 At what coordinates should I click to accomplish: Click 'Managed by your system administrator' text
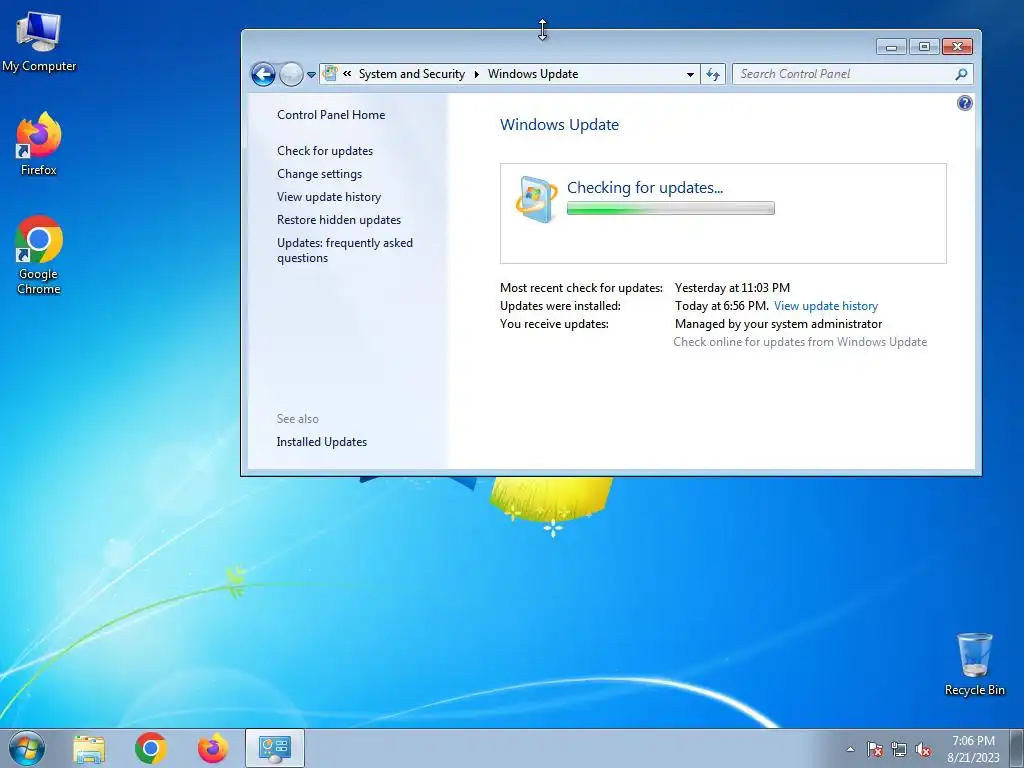point(778,324)
